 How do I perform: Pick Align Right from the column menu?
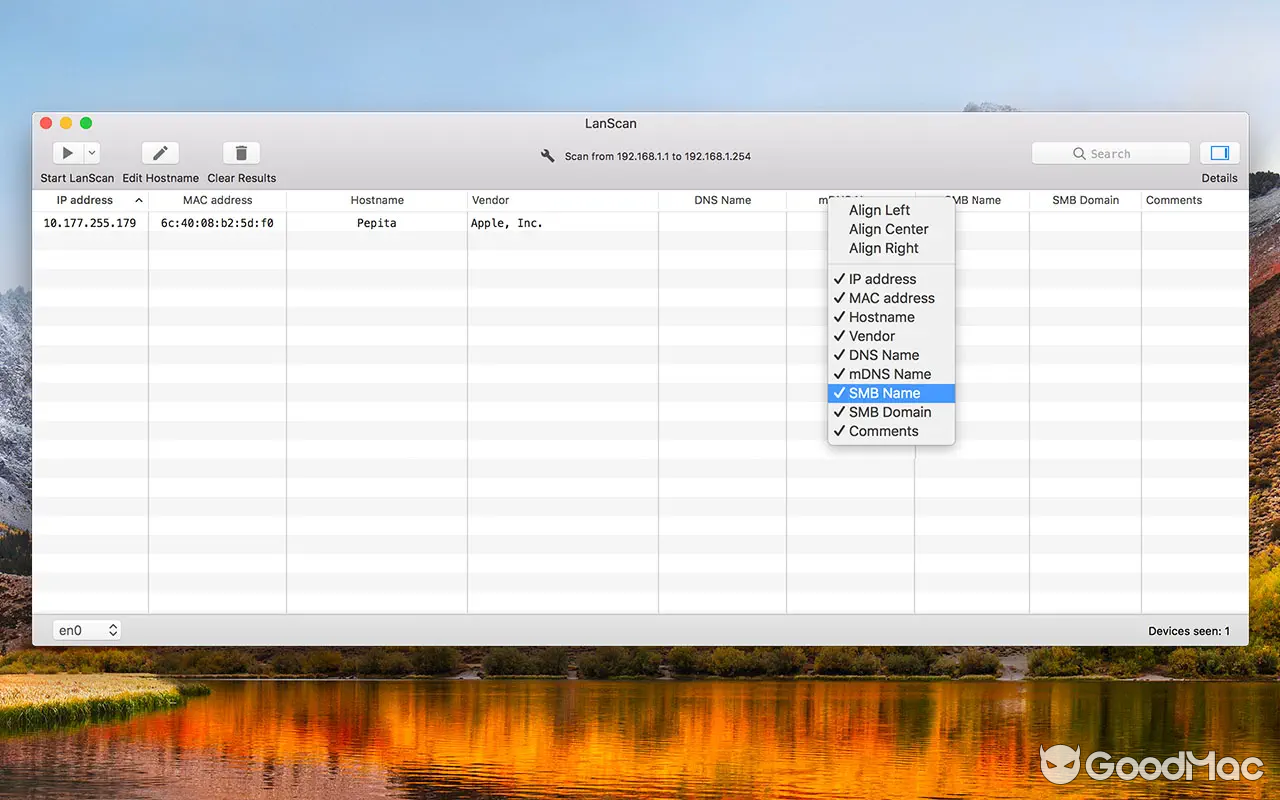883,248
